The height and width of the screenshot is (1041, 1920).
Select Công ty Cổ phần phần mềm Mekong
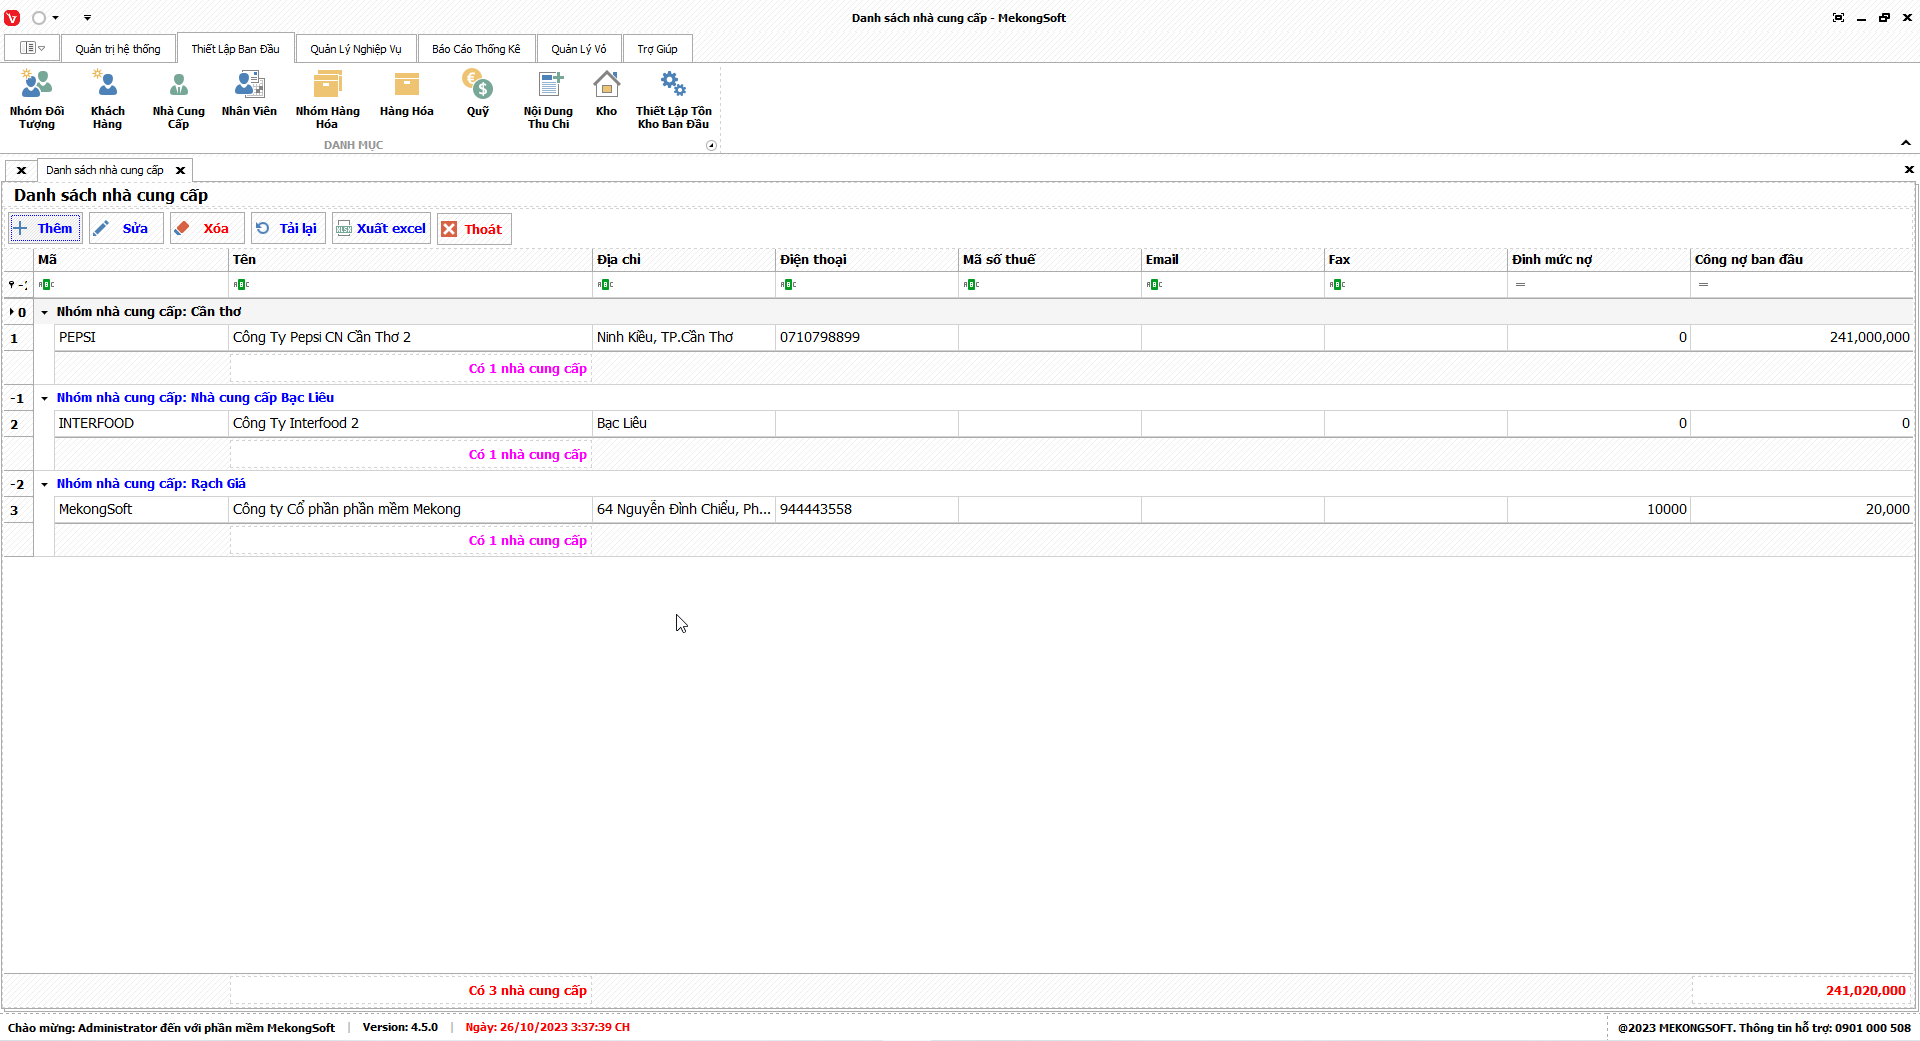point(411,510)
